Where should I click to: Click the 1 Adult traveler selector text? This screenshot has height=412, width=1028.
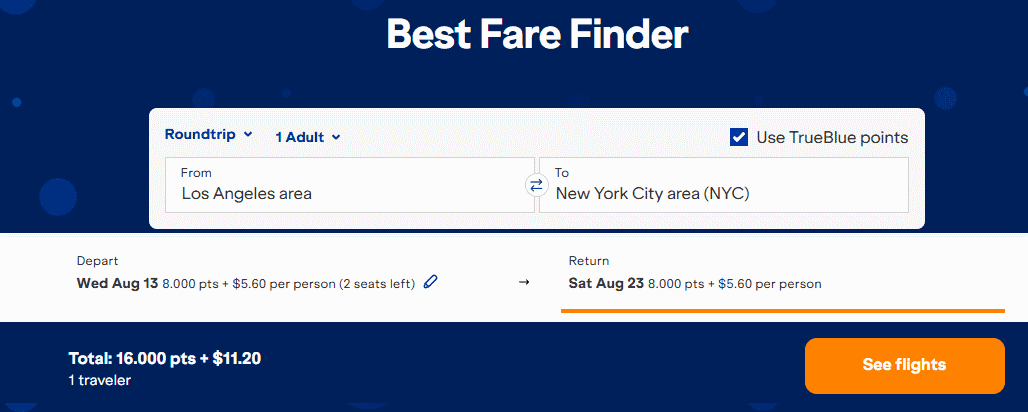pyautogui.click(x=300, y=137)
